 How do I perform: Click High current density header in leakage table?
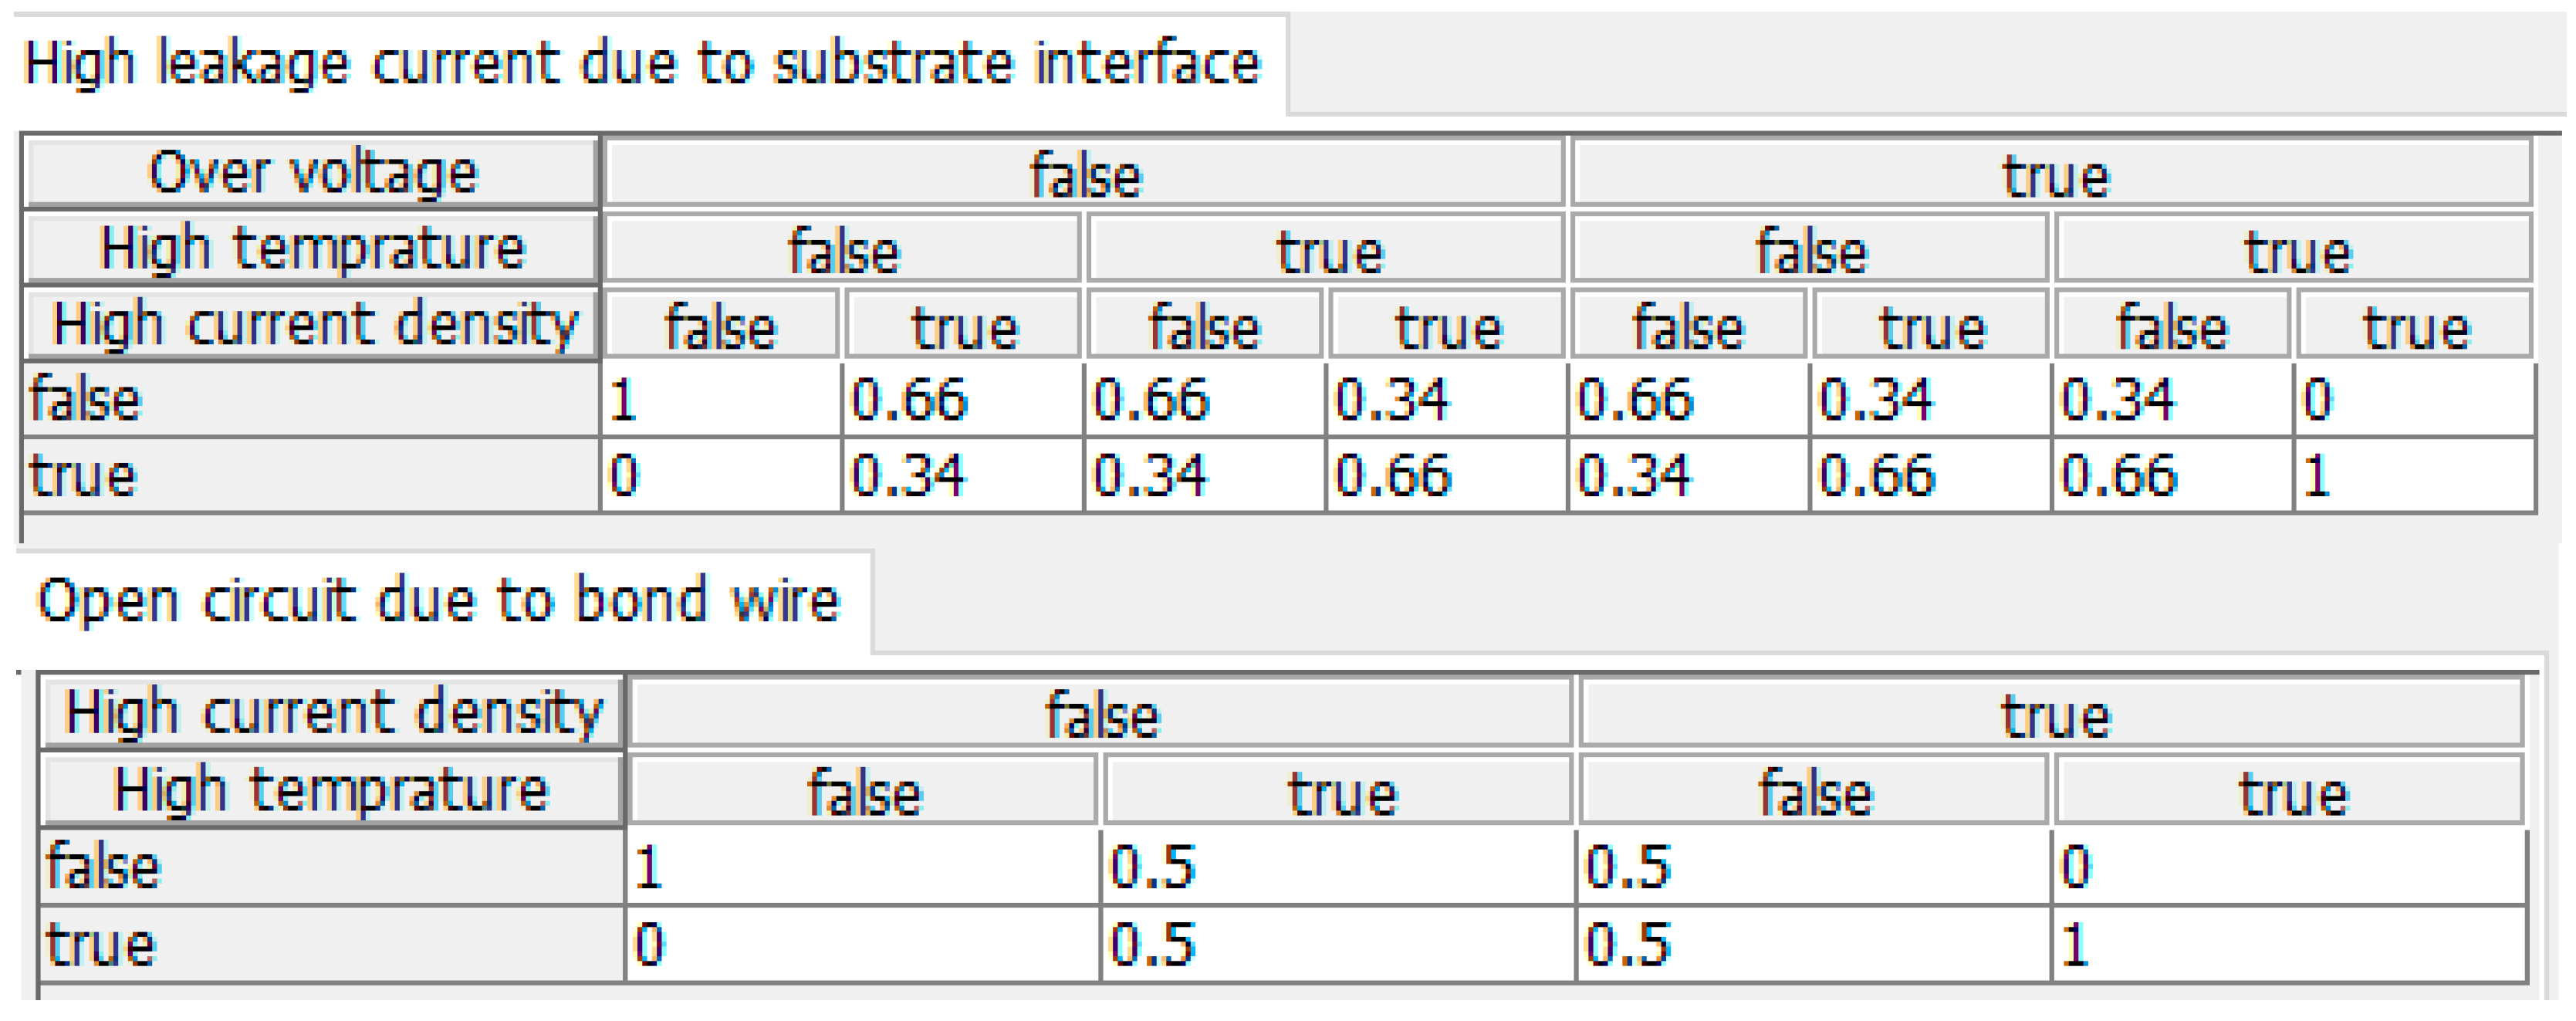[x=312, y=324]
